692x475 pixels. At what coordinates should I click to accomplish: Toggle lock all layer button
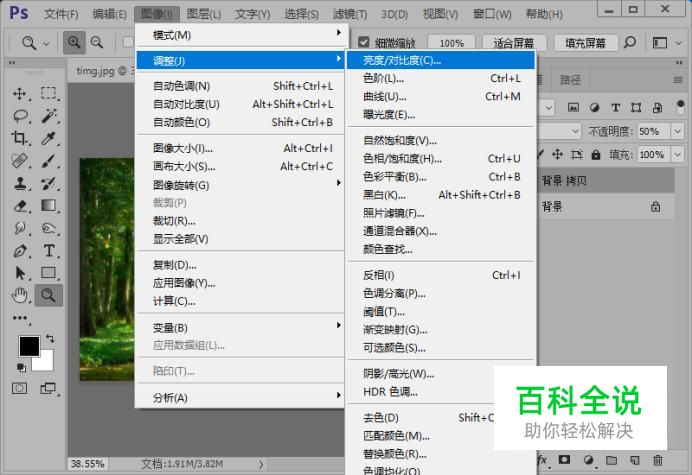pyautogui.click(x=596, y=155)
